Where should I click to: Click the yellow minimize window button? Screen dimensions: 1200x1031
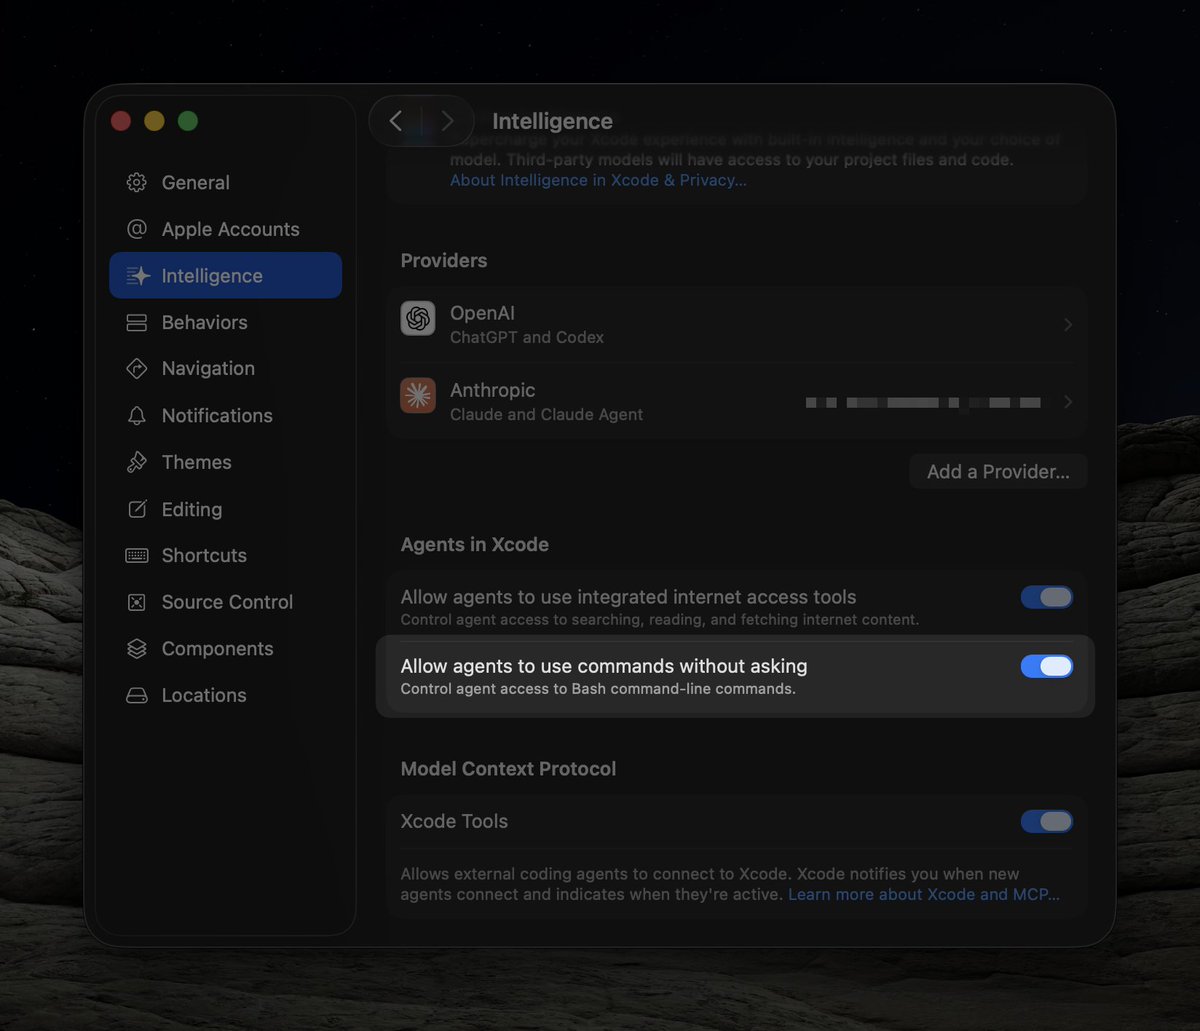tap(154, 121)
